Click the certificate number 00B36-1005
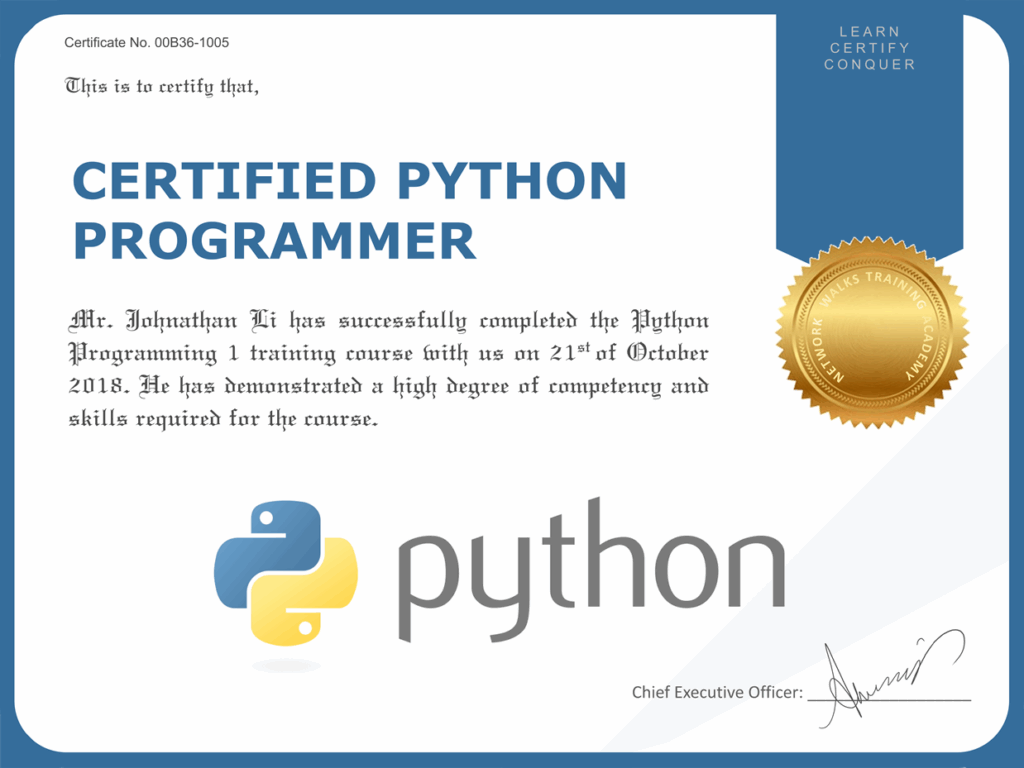This screenshot has width=1024, height=768. tap(145, 43)
